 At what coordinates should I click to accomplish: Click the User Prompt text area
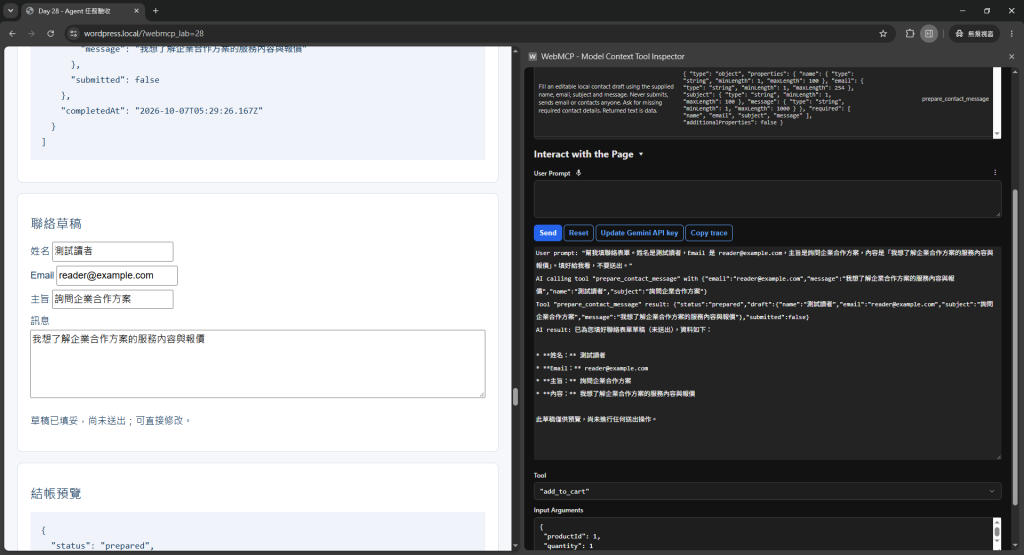[x=767, y=198]
